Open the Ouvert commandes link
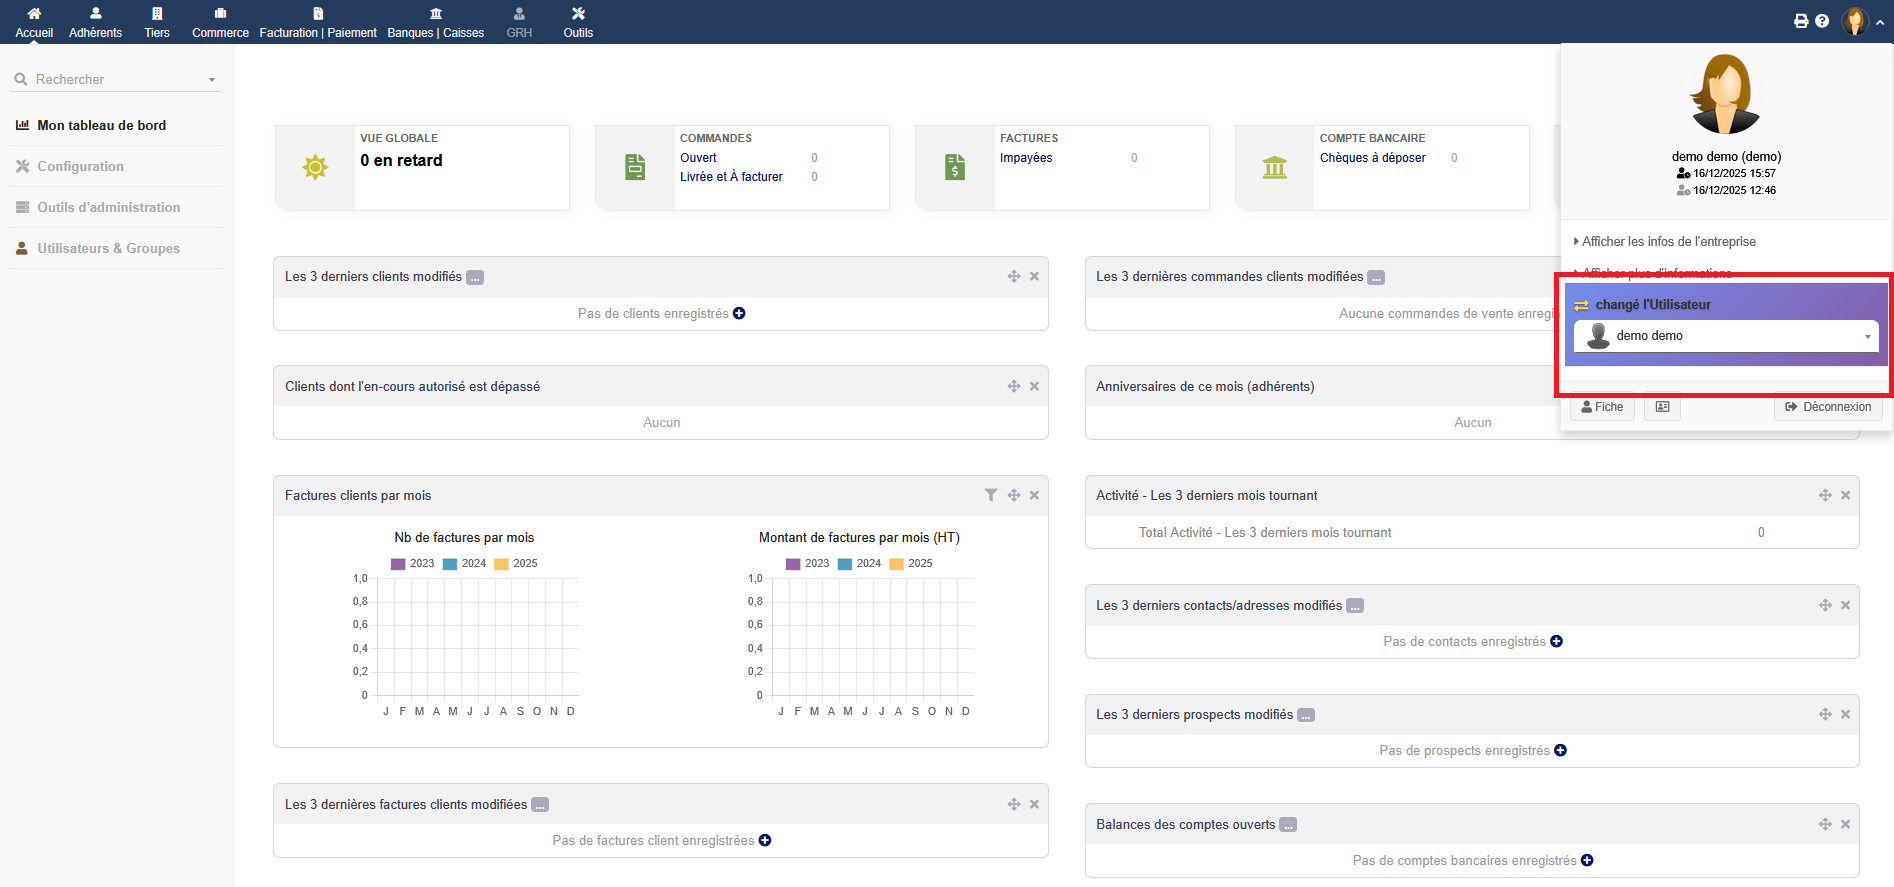1894x887 pixels. [x=699, y=158]
